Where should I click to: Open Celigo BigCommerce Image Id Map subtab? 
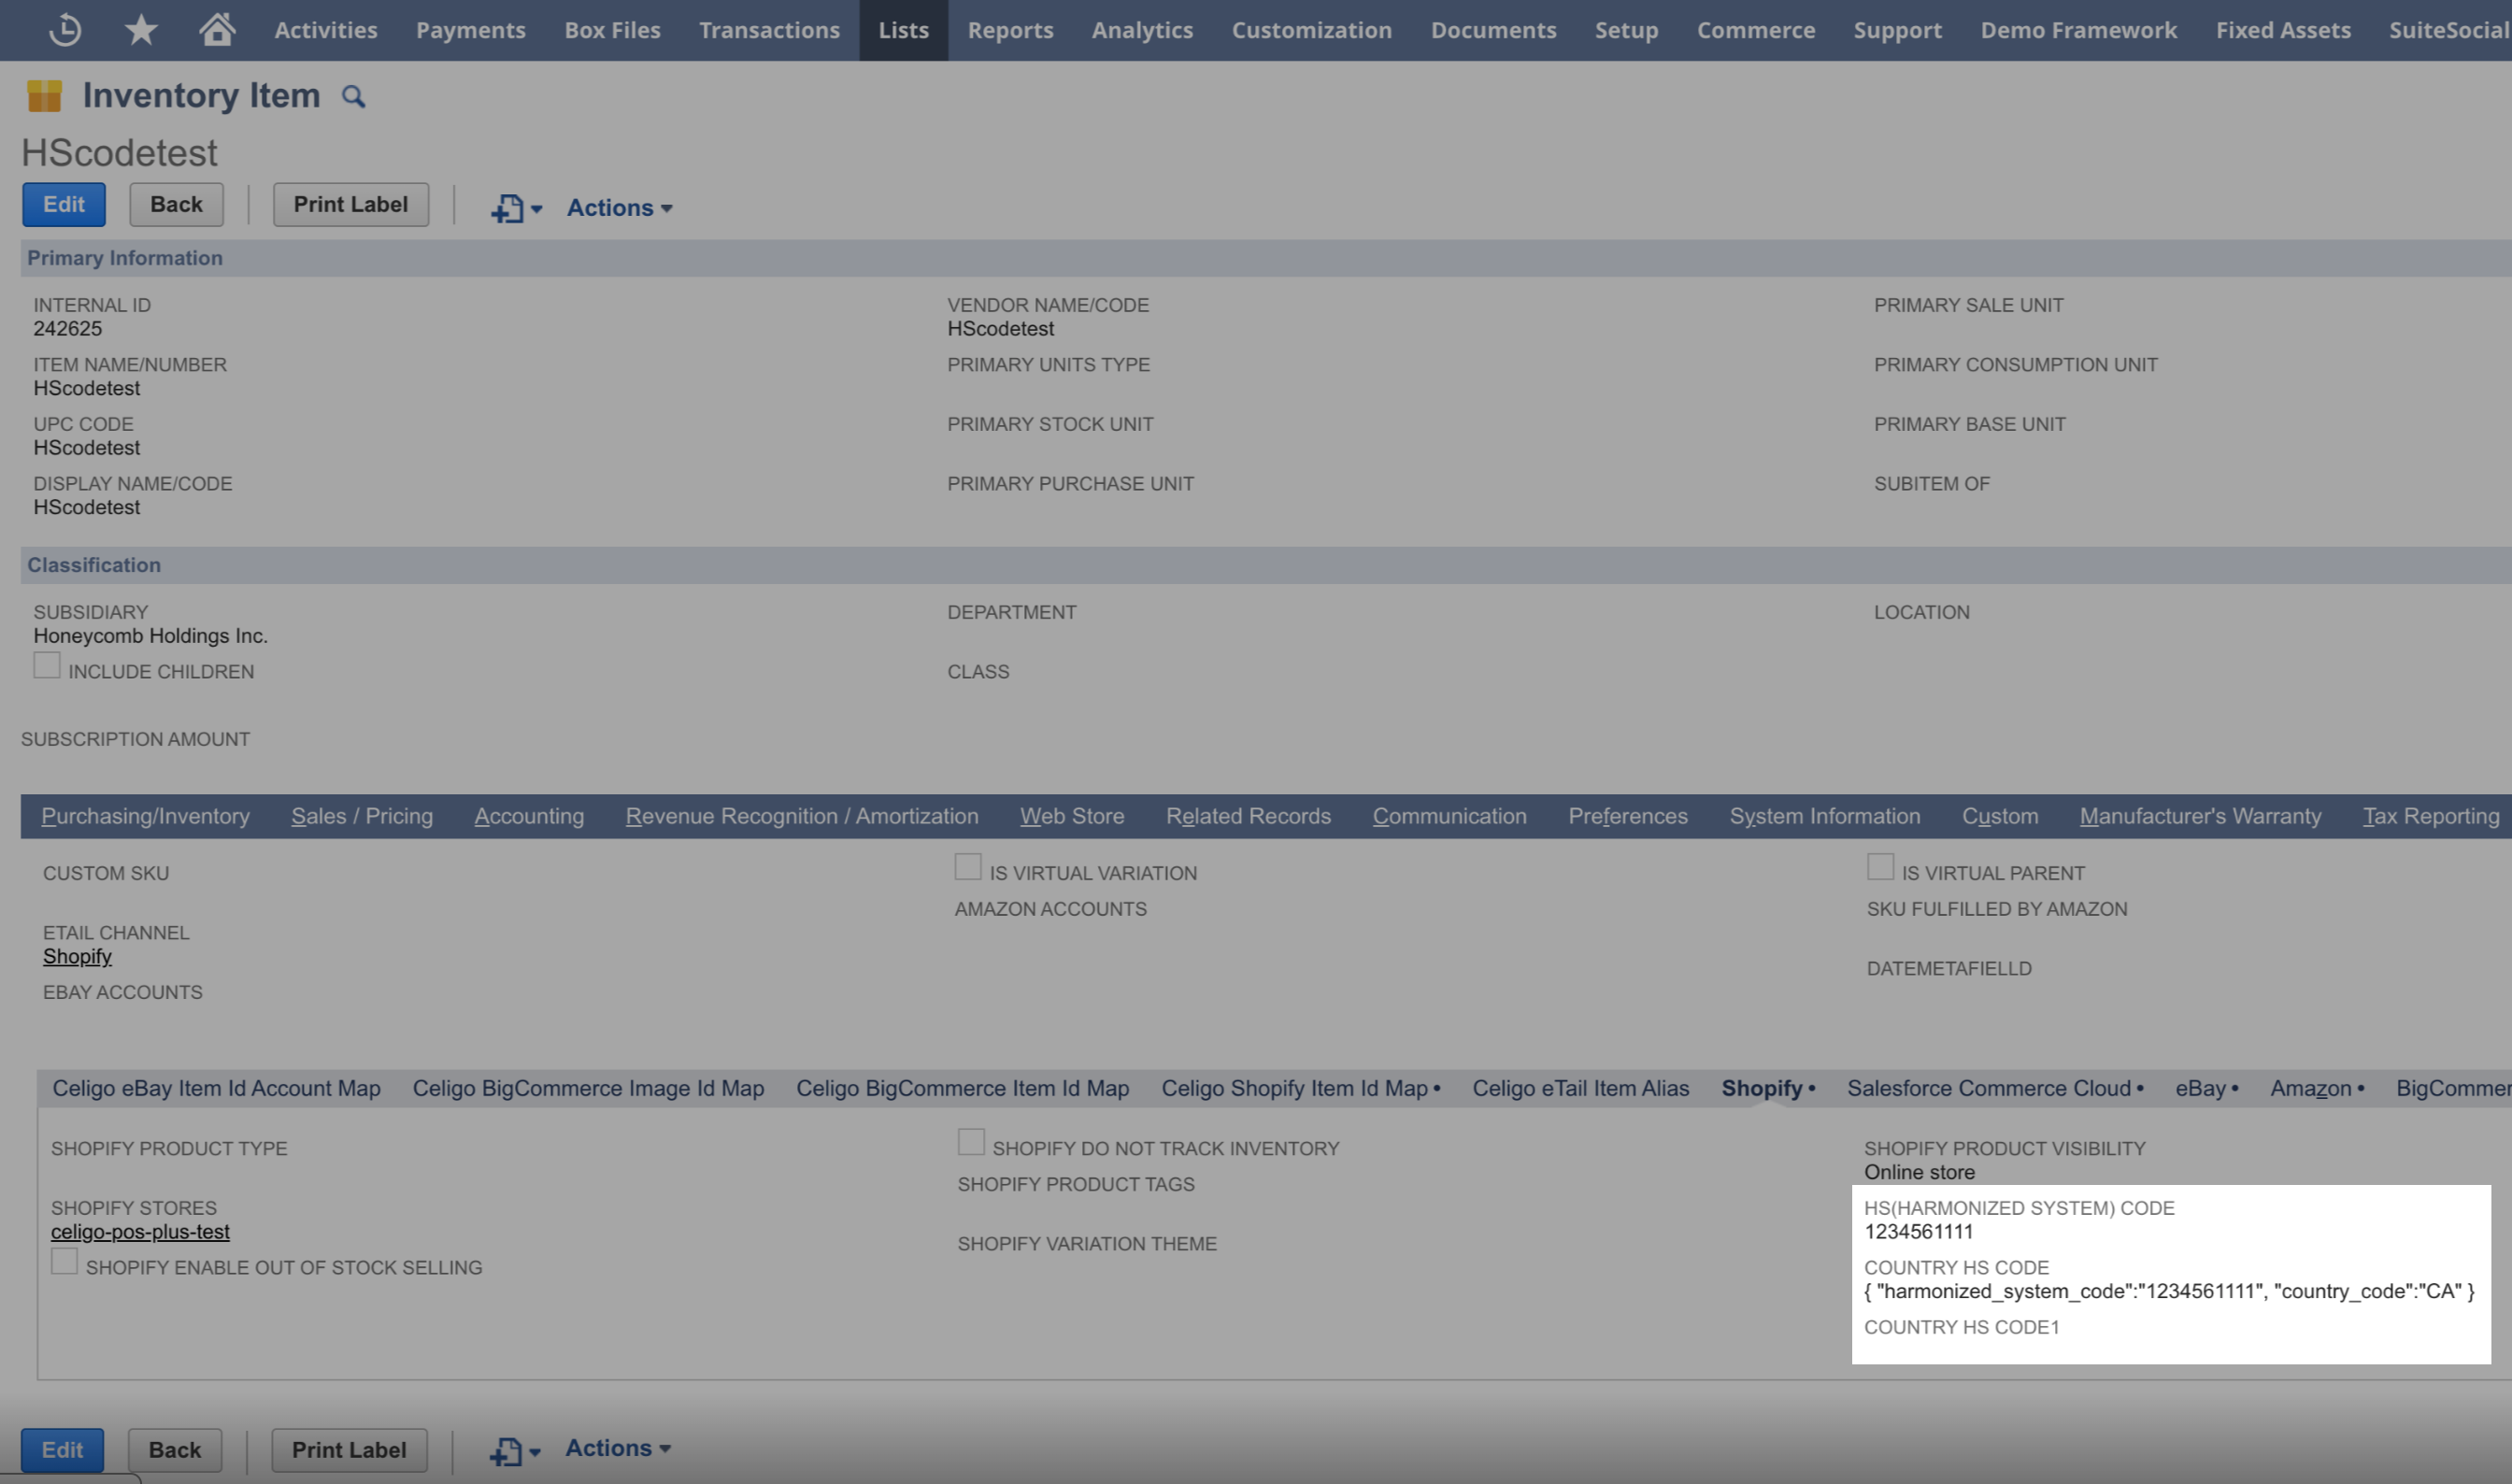(588, 1088)
